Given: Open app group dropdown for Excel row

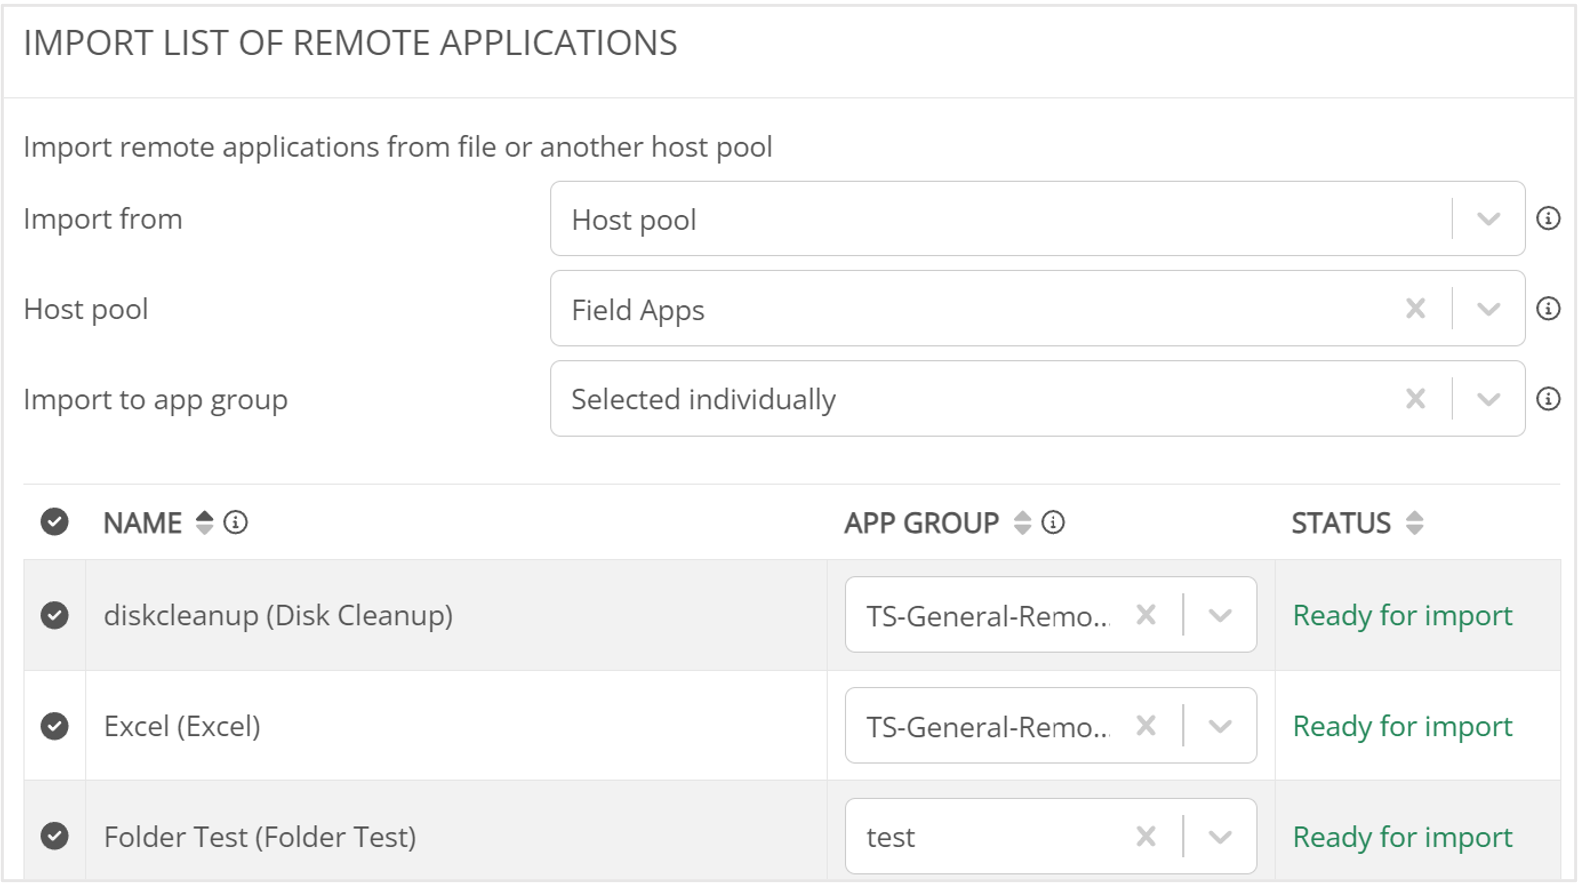Looking at the screenshot, I should pyautogui.click(x=1219, y=726).
